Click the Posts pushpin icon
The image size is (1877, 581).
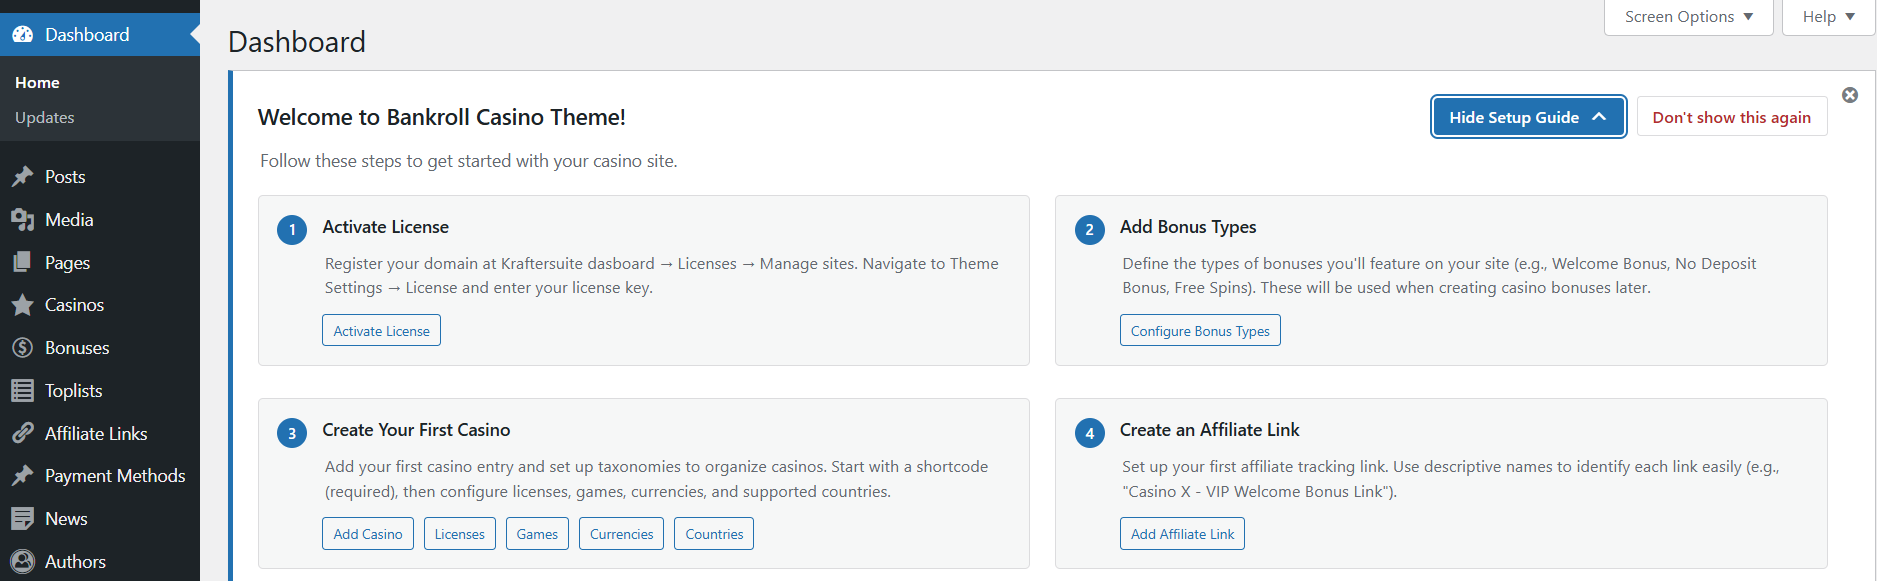pyautogui.click(x=23, y=177)
